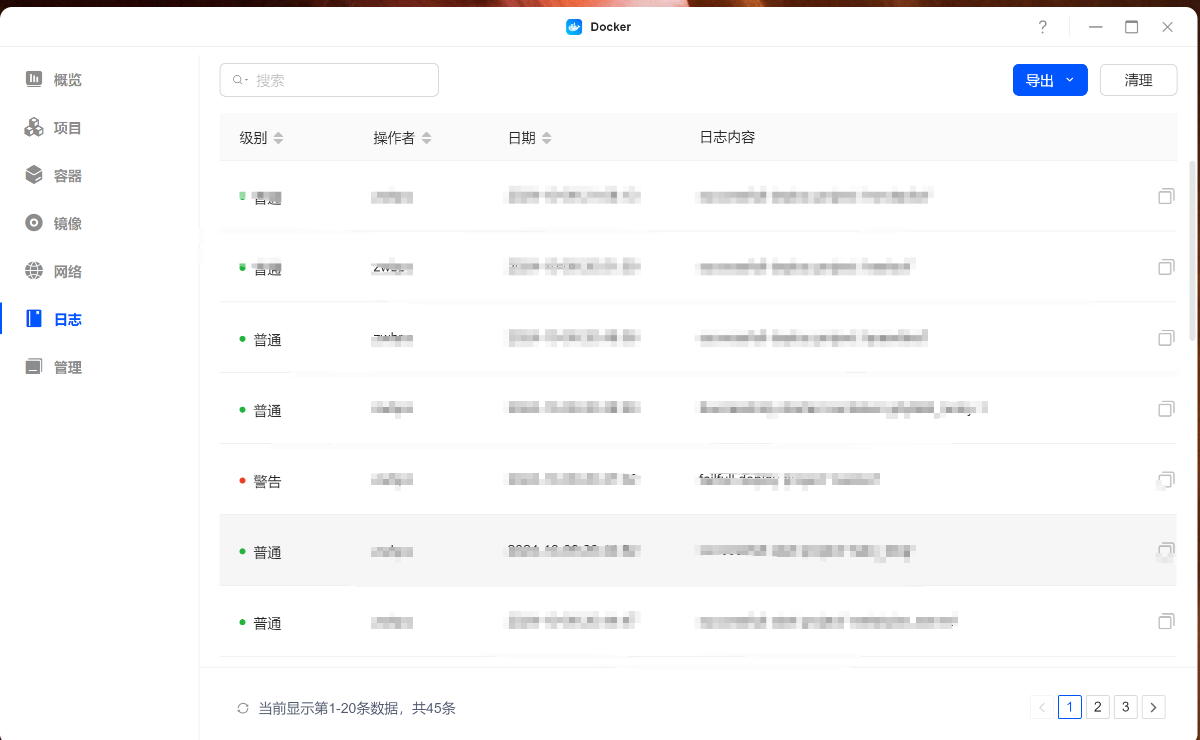Open the 概览 overview icon in sidebar

point(34,79)
